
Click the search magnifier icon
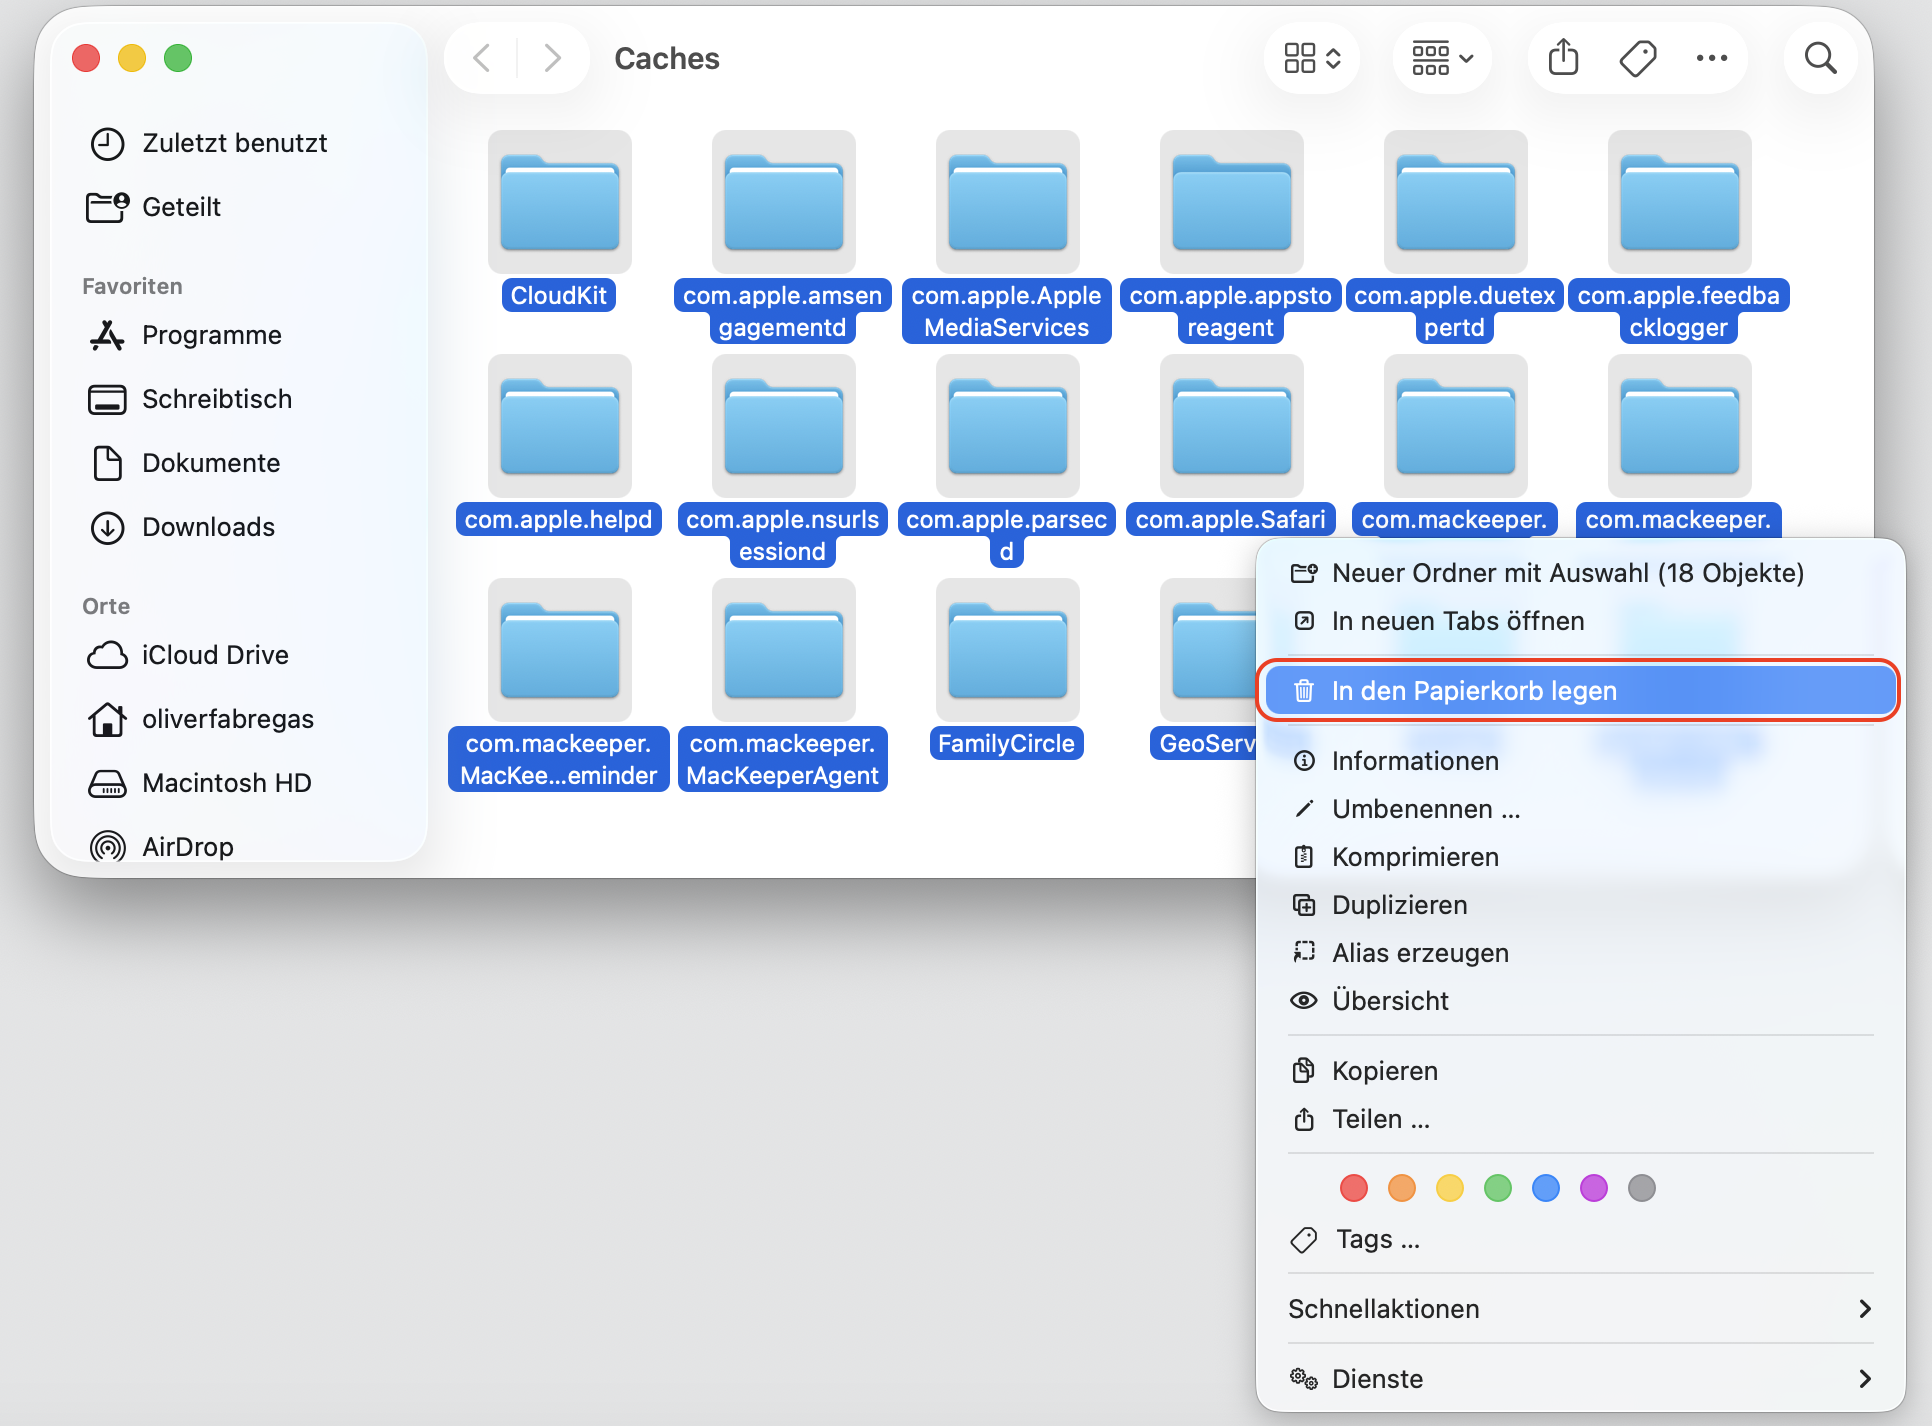tap(1820, 58)
